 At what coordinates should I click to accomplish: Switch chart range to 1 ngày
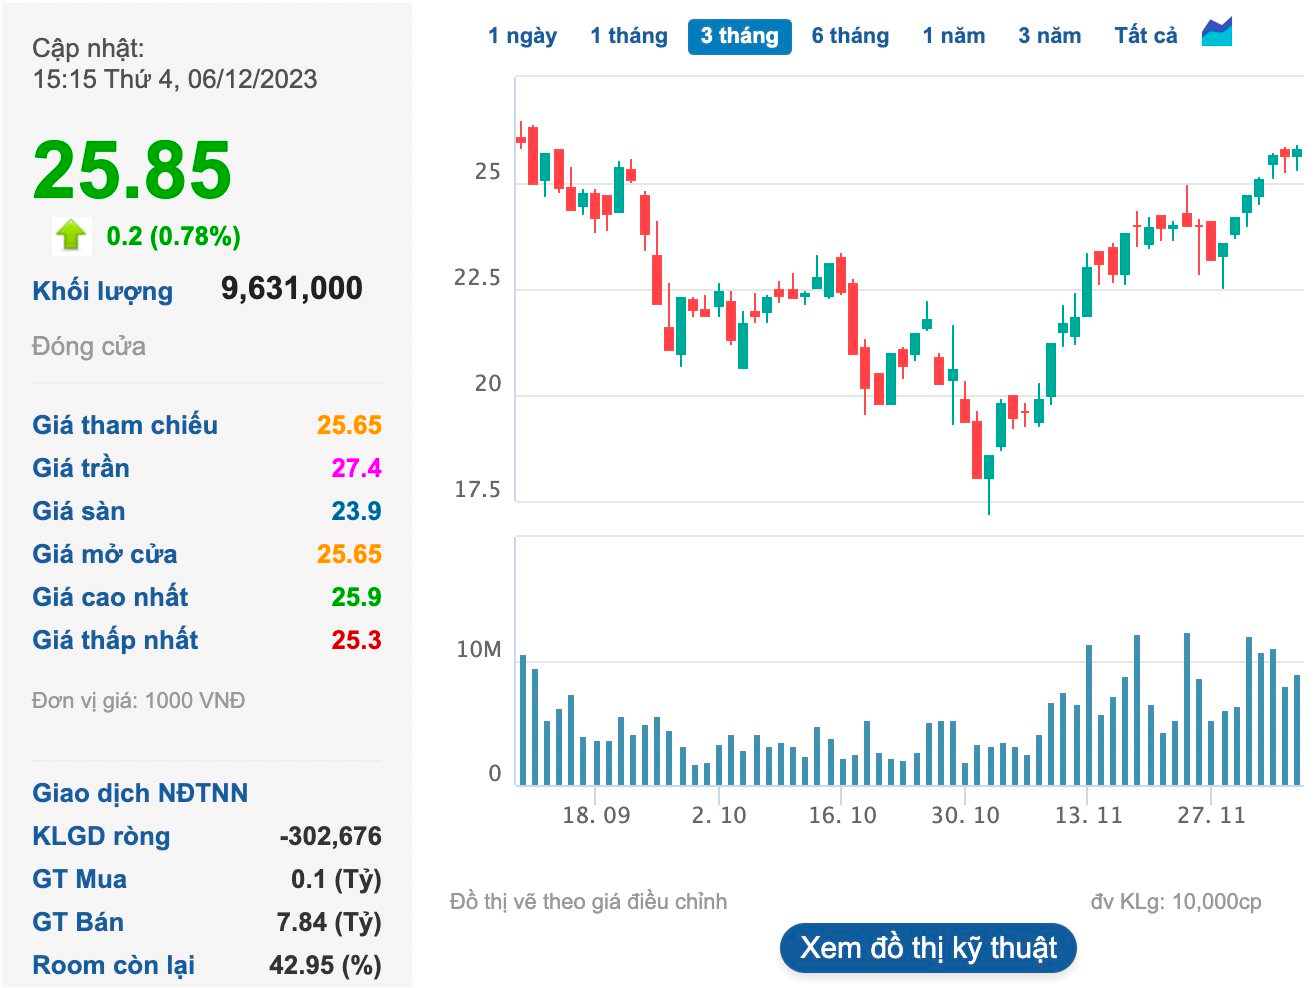[522, 36]
